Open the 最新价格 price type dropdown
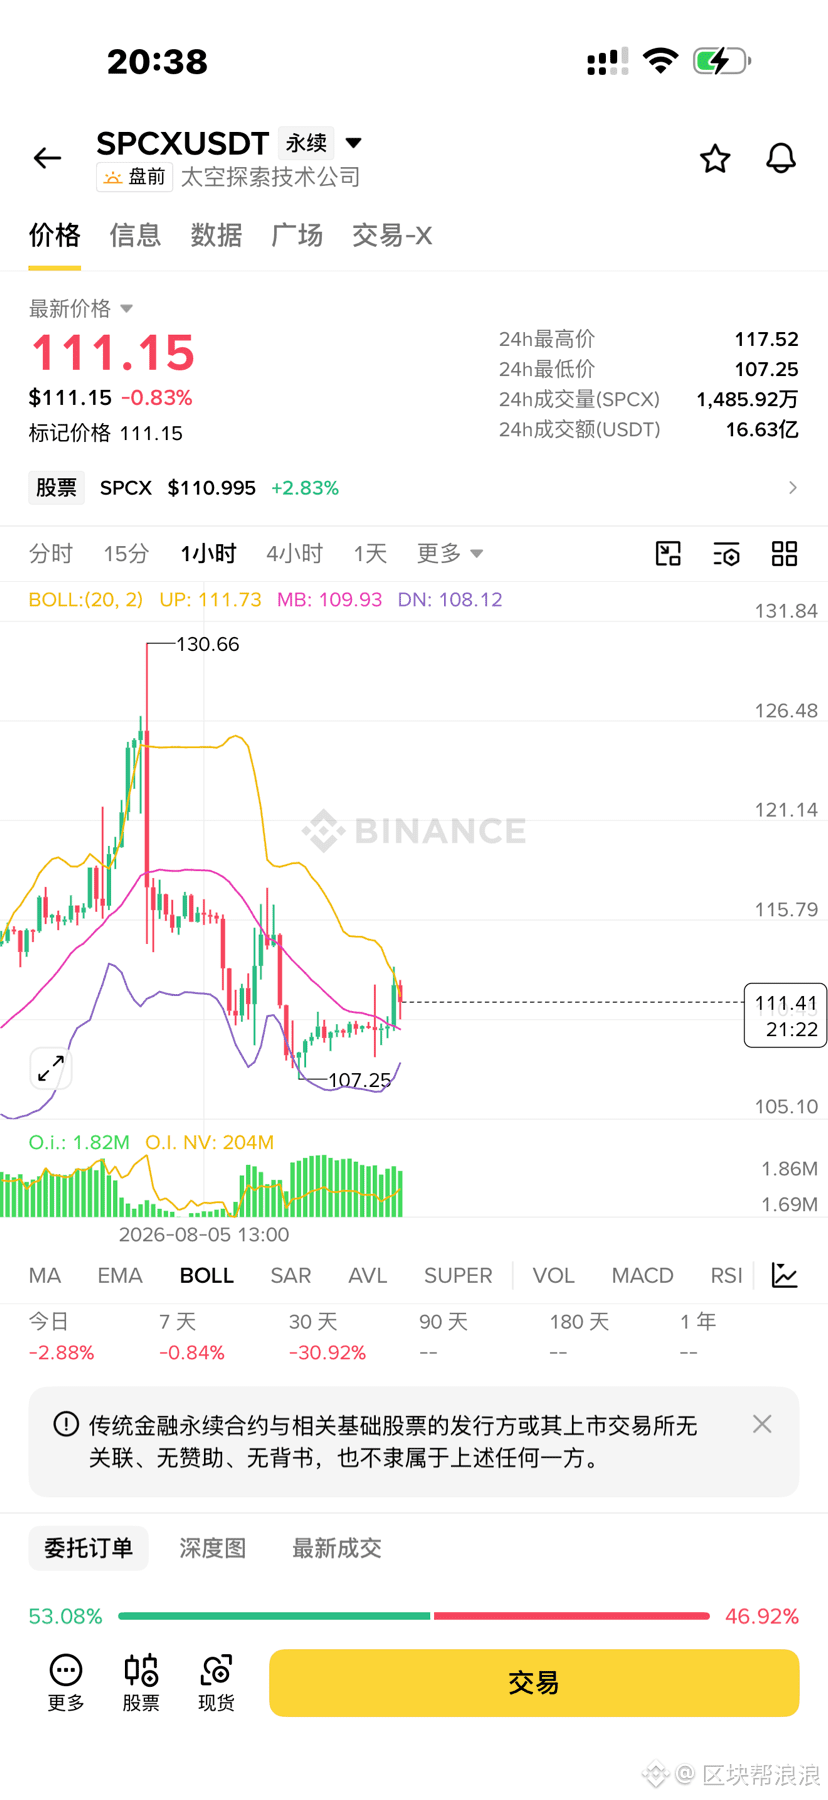 click(81, 308)
